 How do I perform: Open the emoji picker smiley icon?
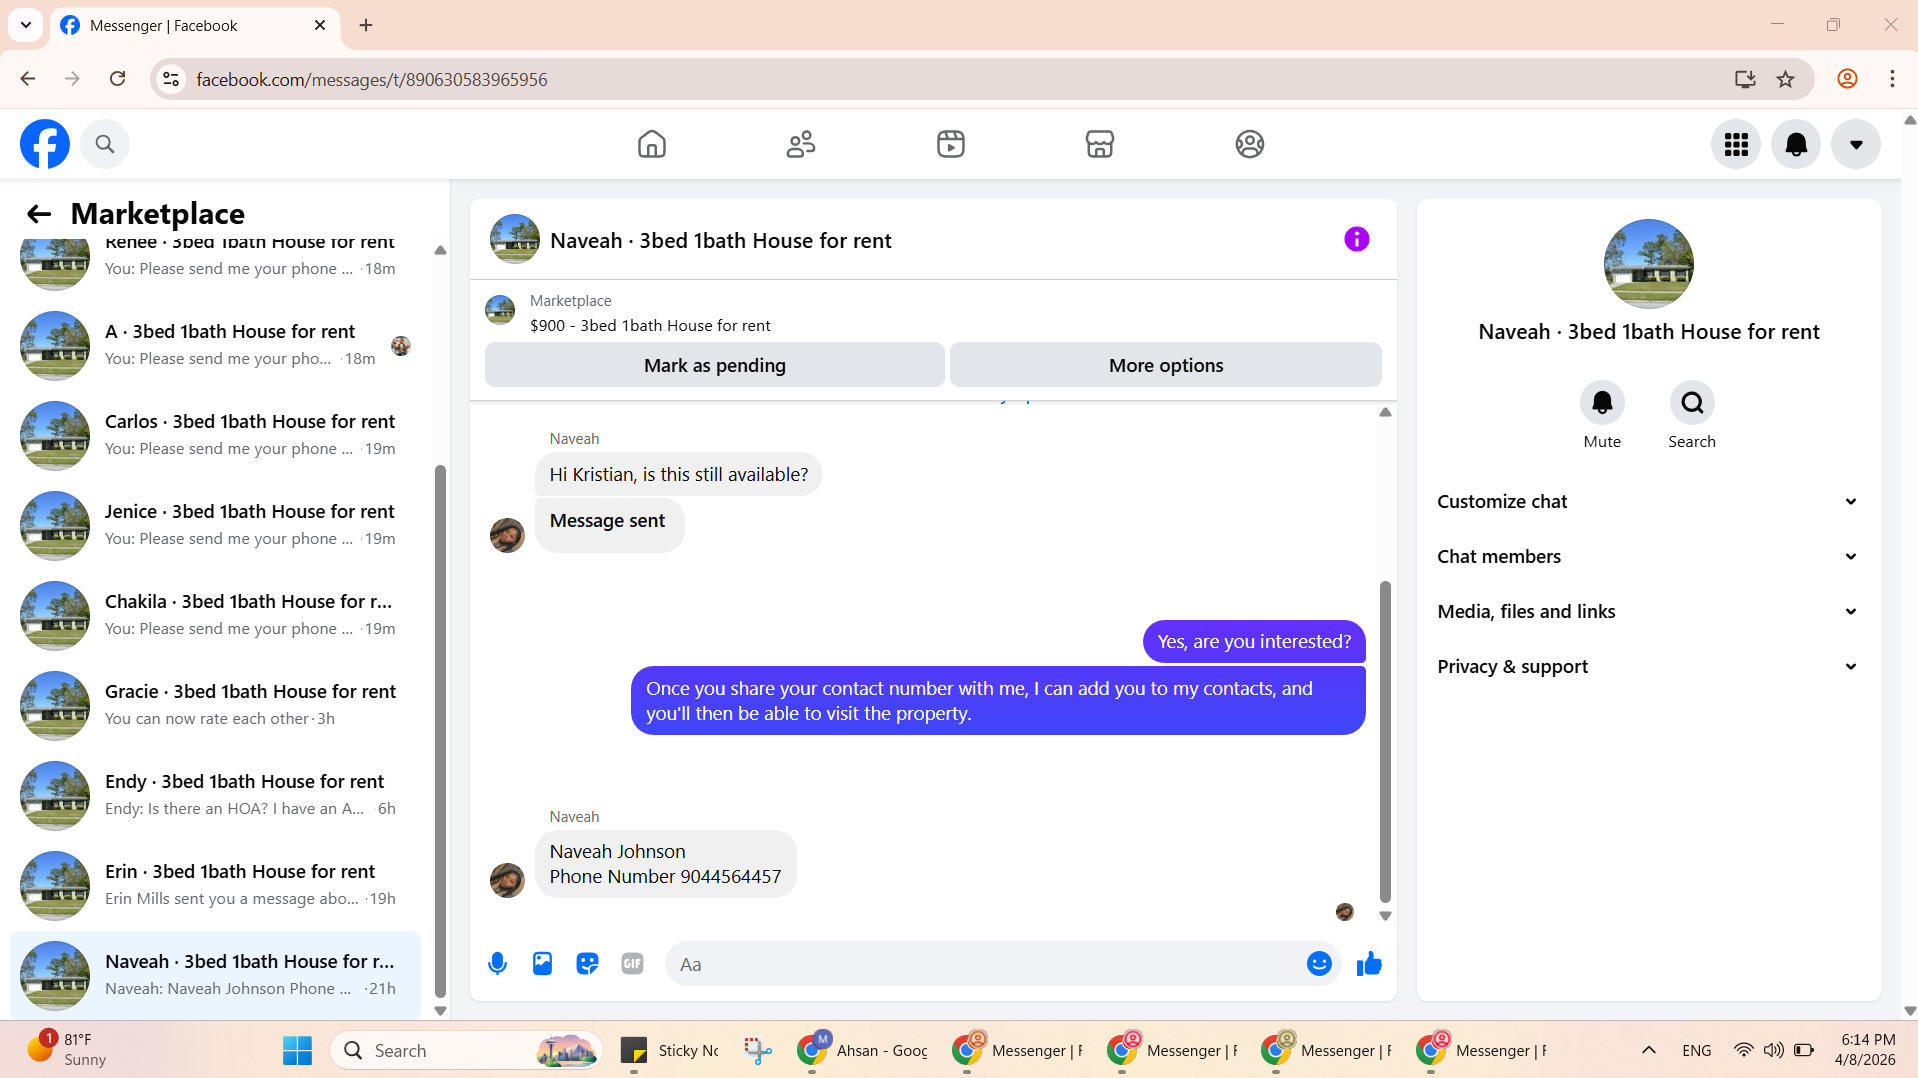[1319, 964]
